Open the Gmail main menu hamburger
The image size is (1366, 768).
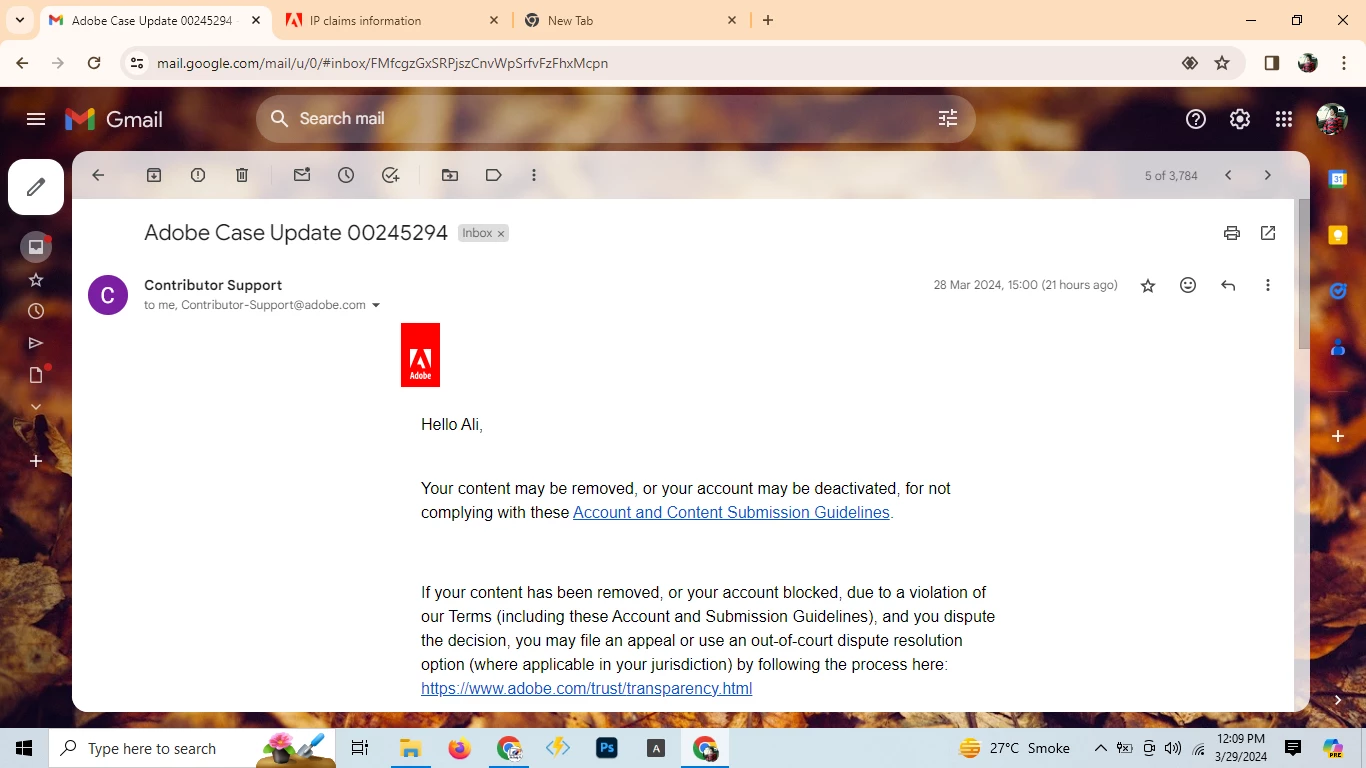pos(36,119)
